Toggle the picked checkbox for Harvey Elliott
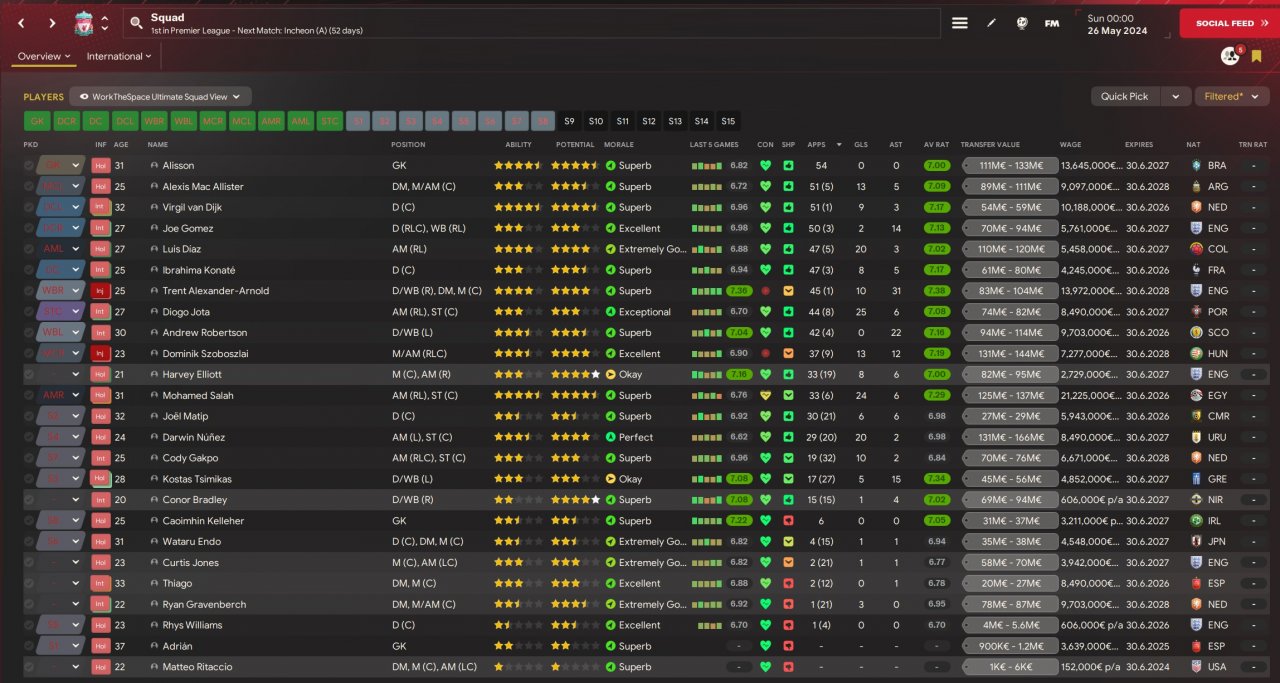 pyautogui.click(x=29, y=375)
